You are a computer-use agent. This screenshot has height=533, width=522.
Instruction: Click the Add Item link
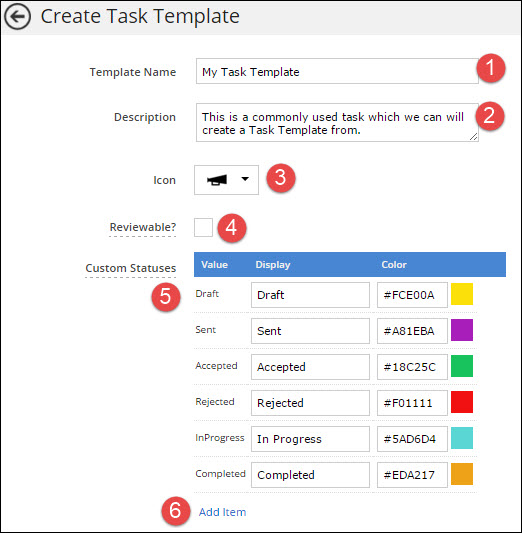[x=222, y=512]
